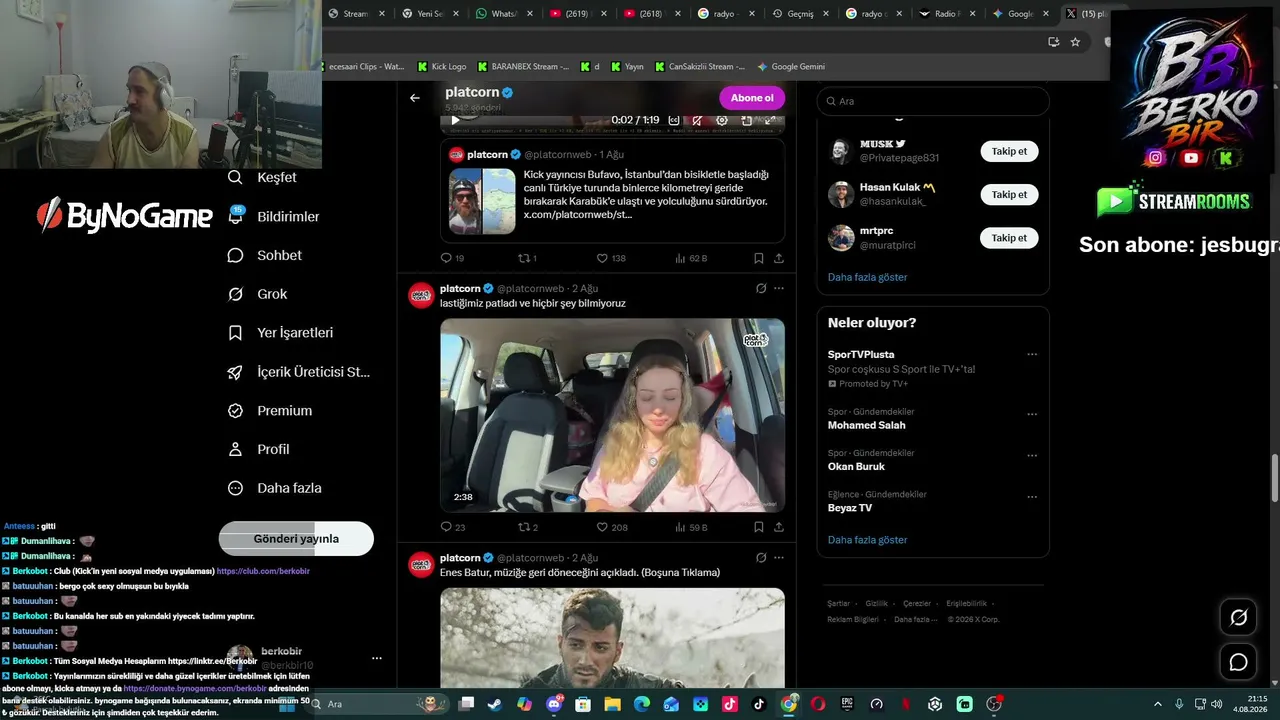Share the Bufavo quote post
1280x720 pixels.
pyautogui.click(x=779, y=258)
